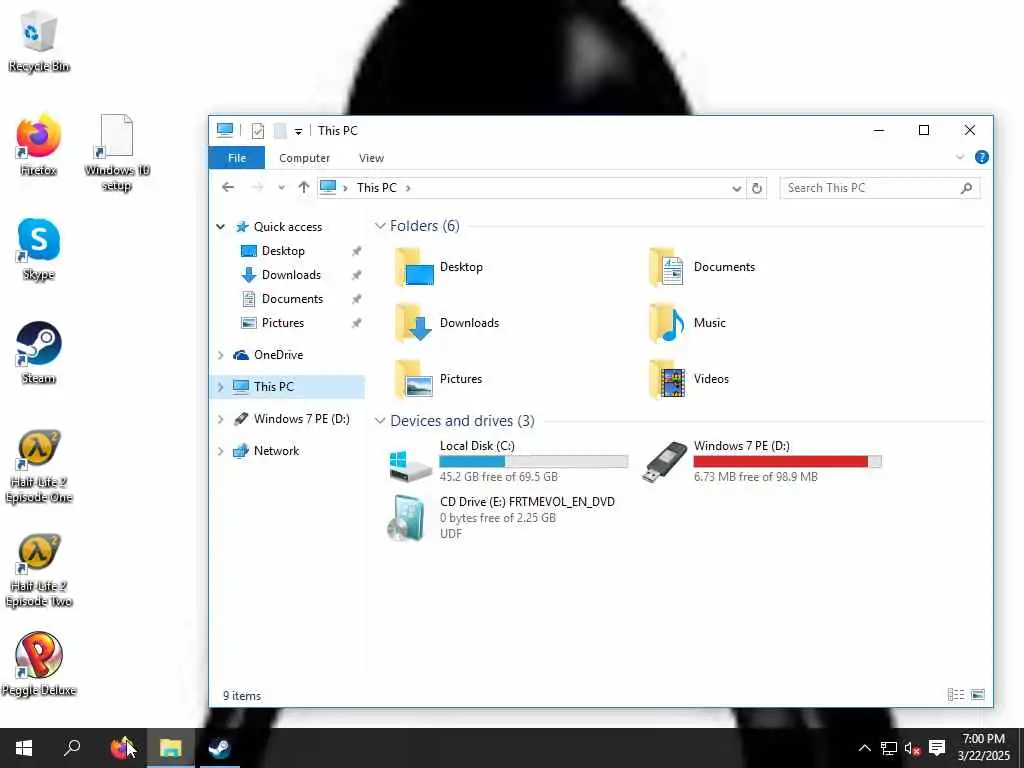The height and width of the screenshot is (768, 1024).
Task: Select the Local Disk (C:) drive
Action: (x=508, y=461)
